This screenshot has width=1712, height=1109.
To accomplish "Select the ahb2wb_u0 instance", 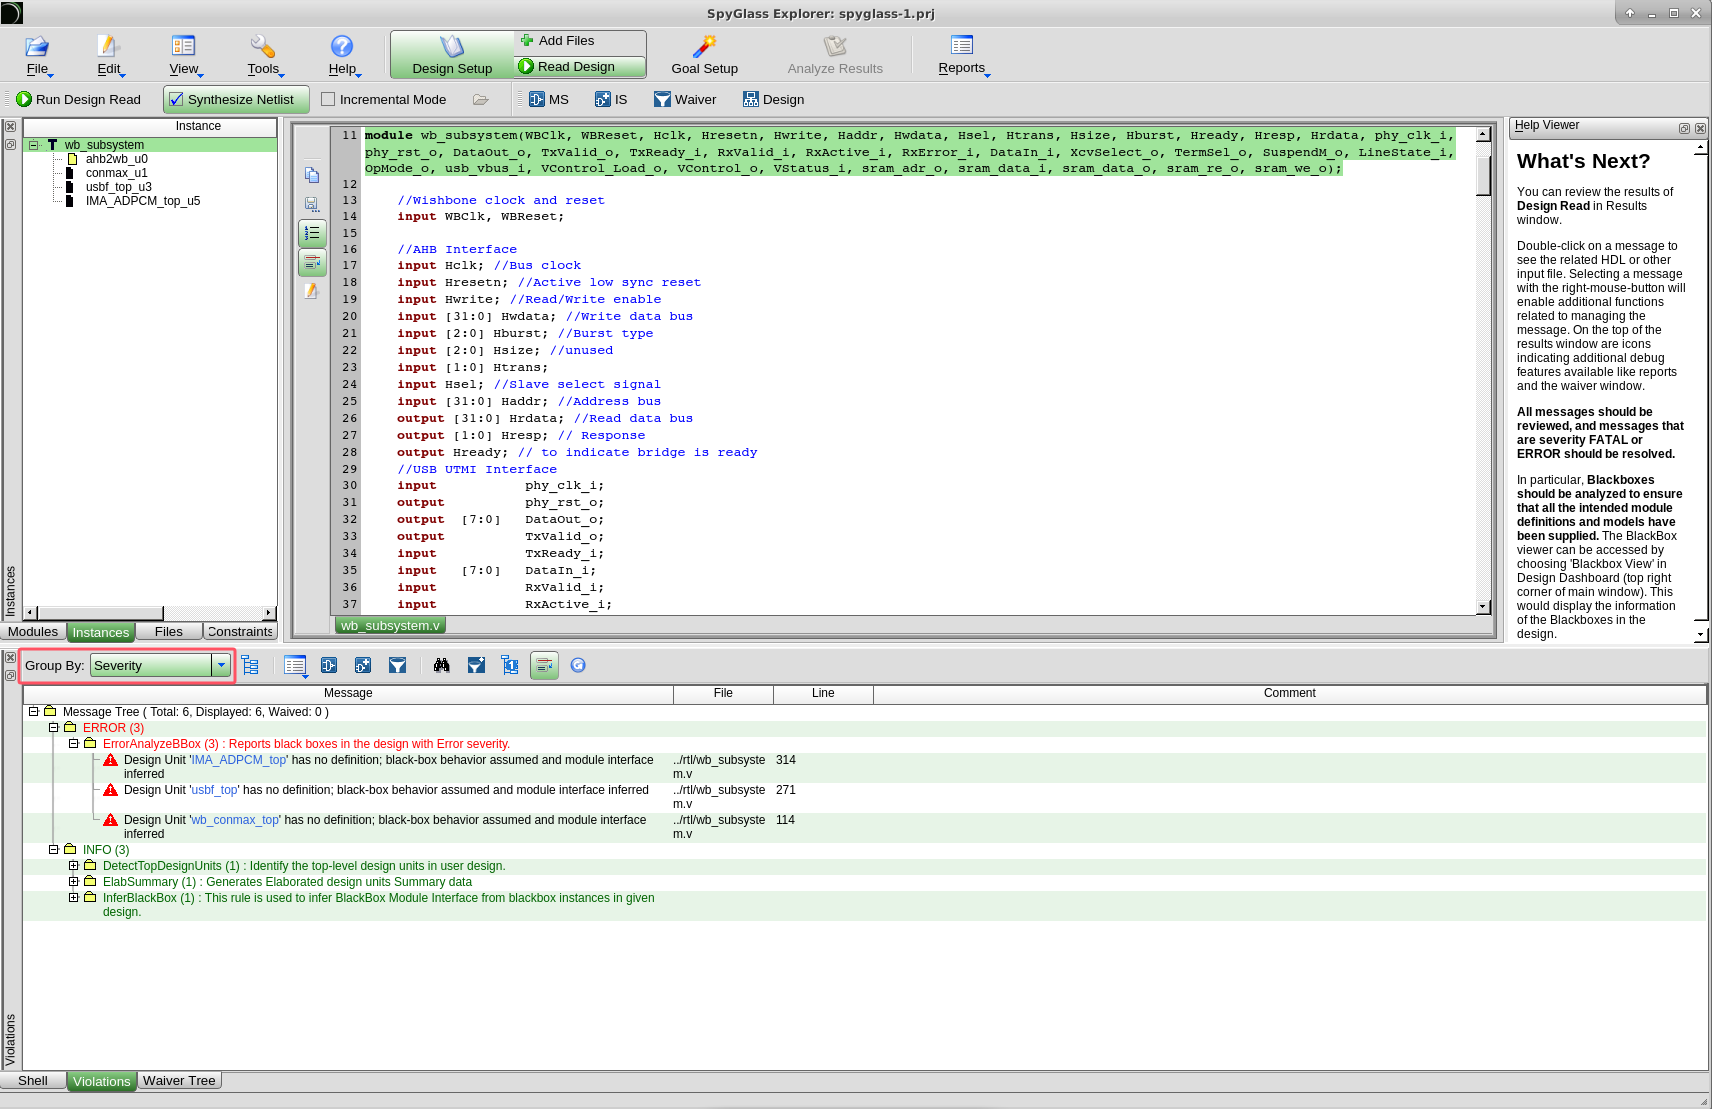I will (x=117, y=159).
